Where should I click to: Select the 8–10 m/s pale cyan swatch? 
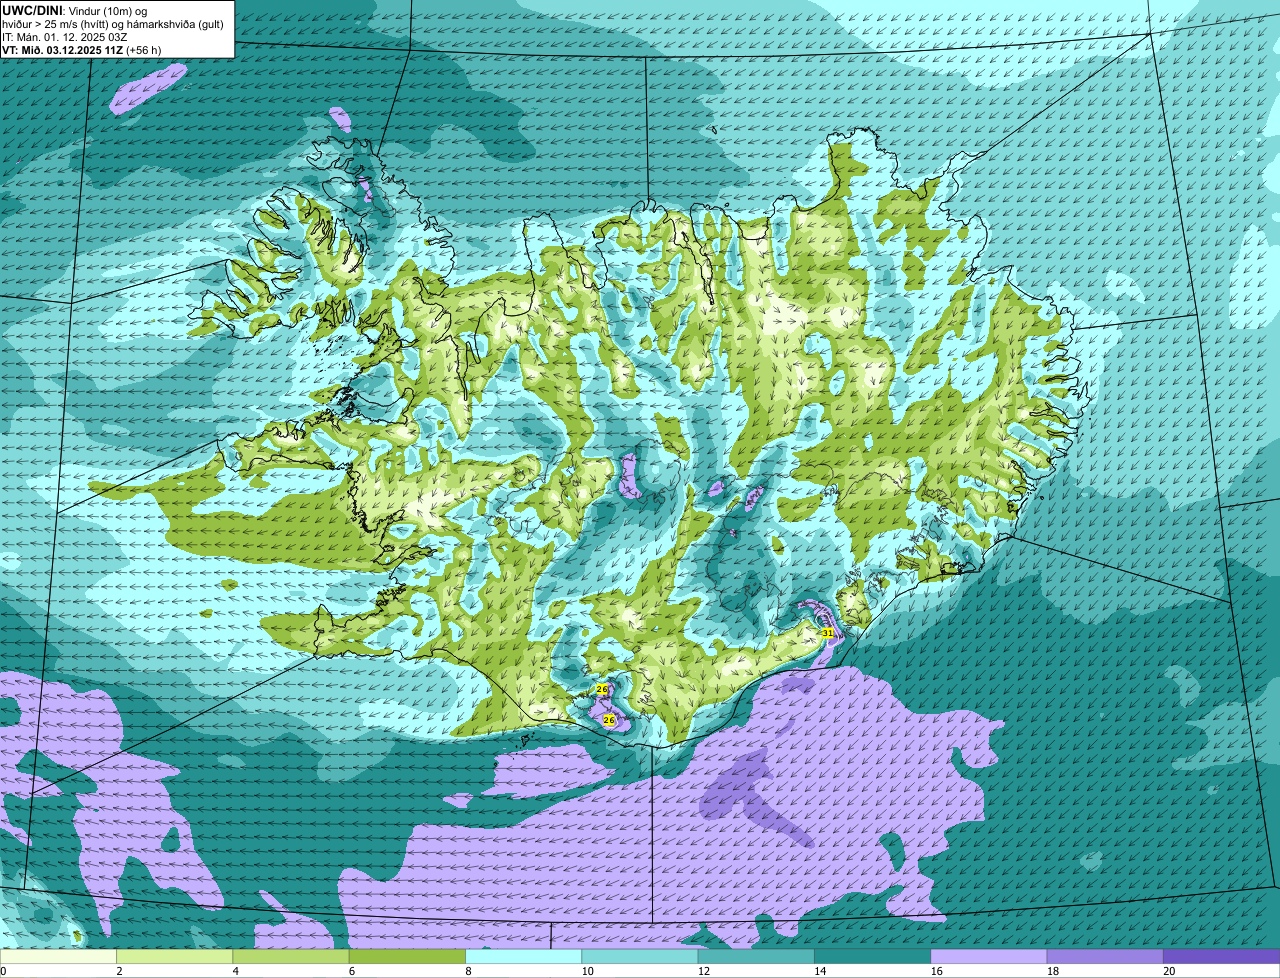click(524, 957)
